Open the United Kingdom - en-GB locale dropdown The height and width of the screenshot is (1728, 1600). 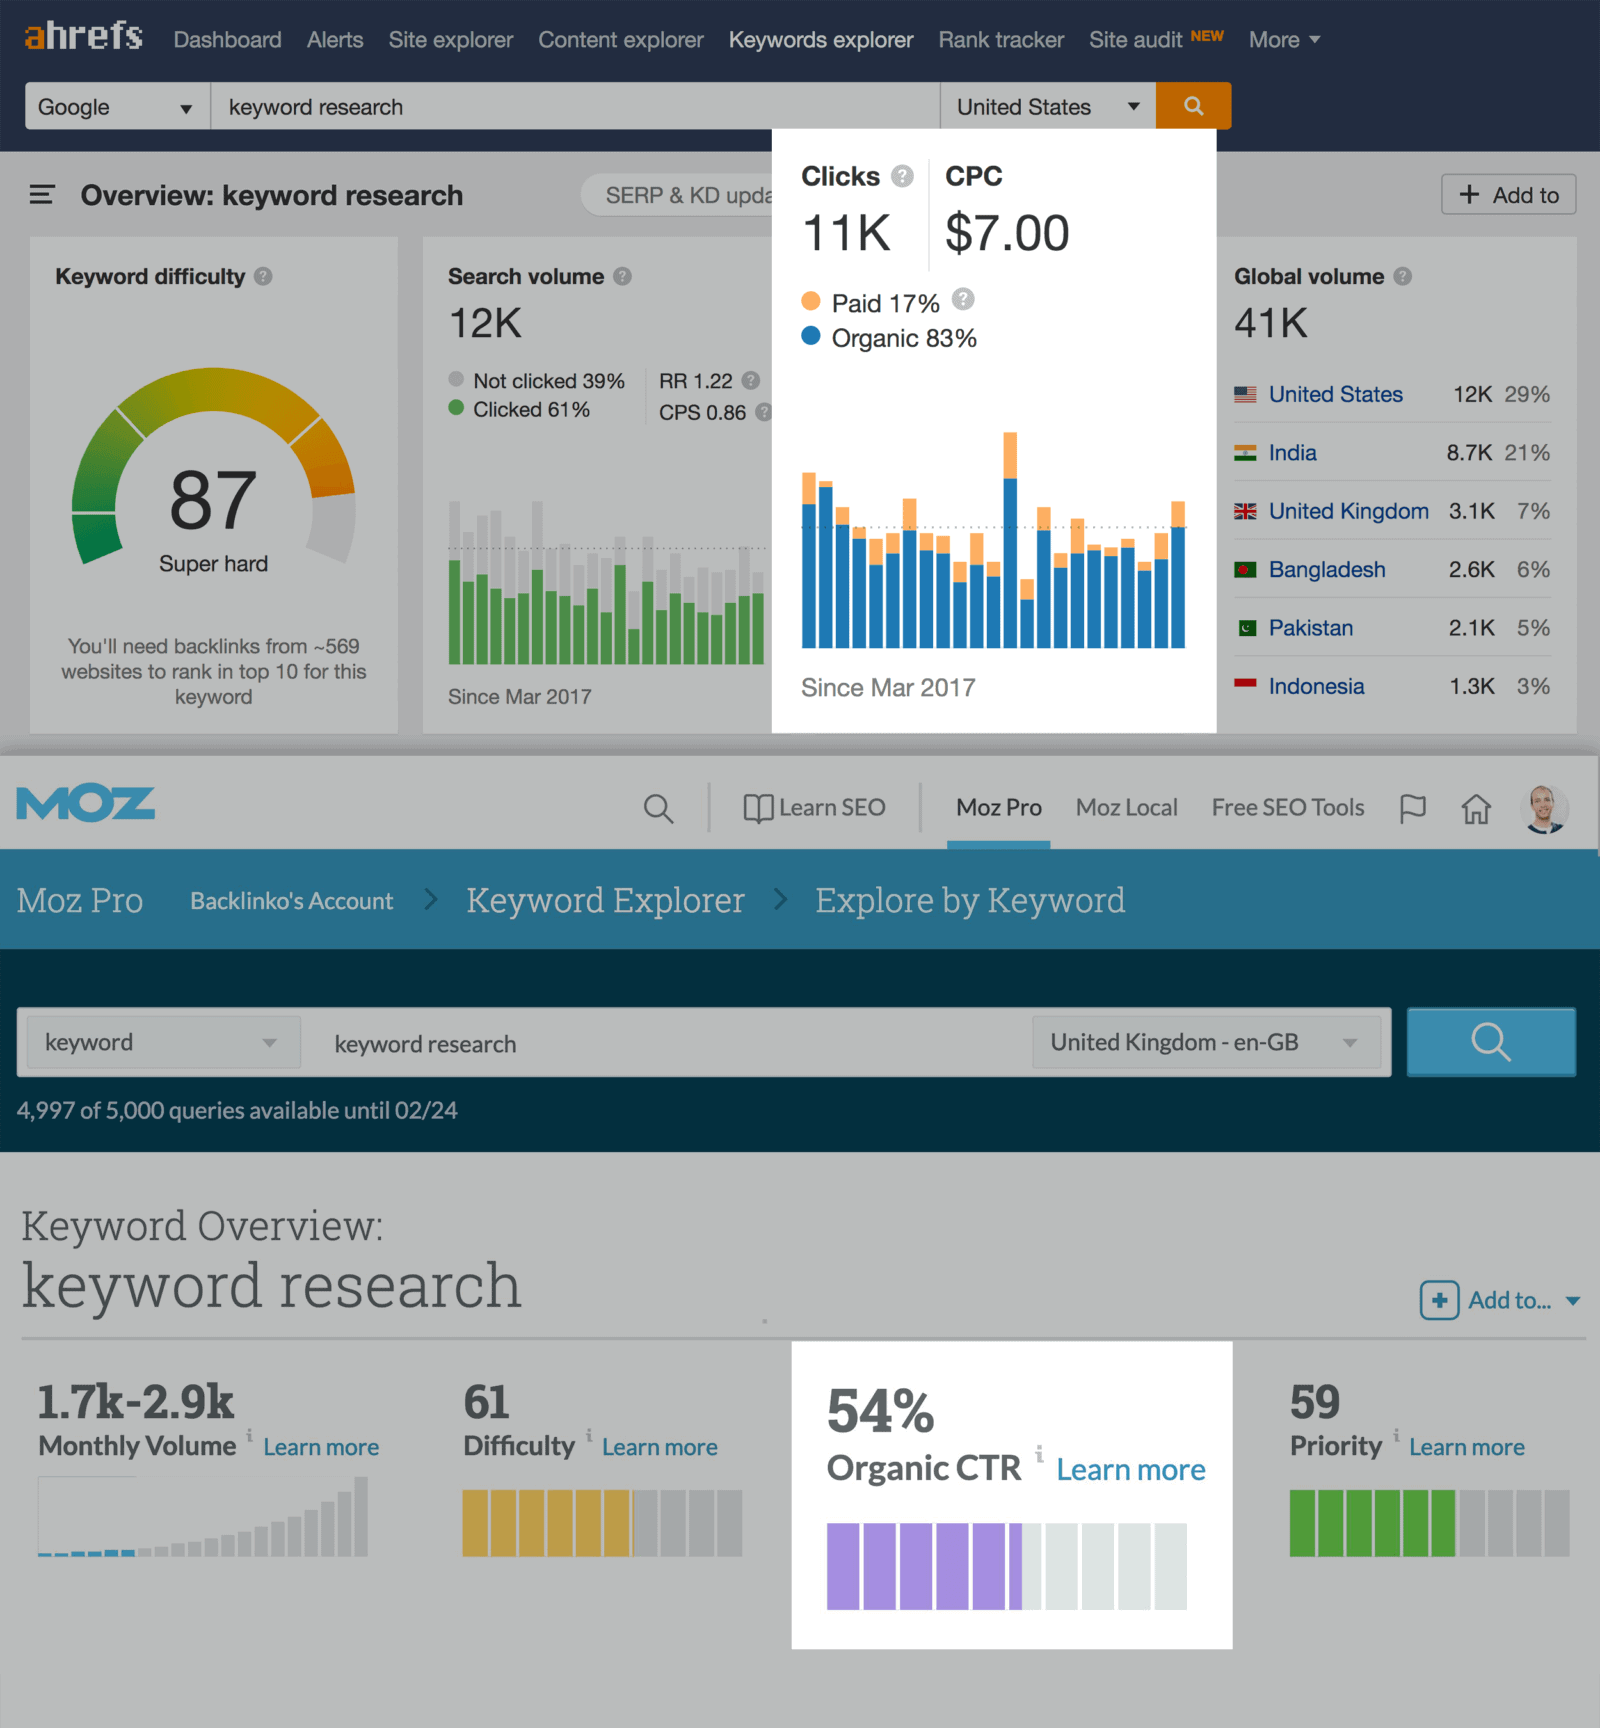[1206, 1042]
